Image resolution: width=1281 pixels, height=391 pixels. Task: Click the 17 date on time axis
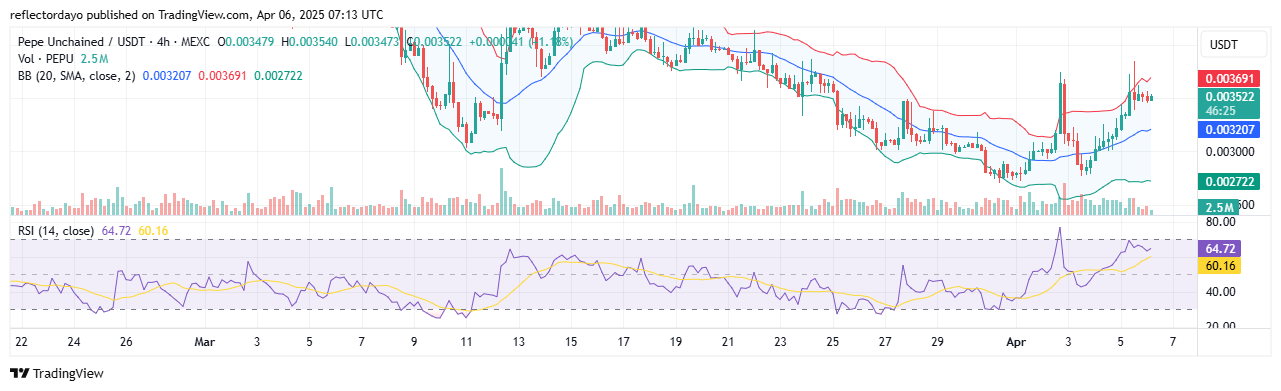coord(623,342)
